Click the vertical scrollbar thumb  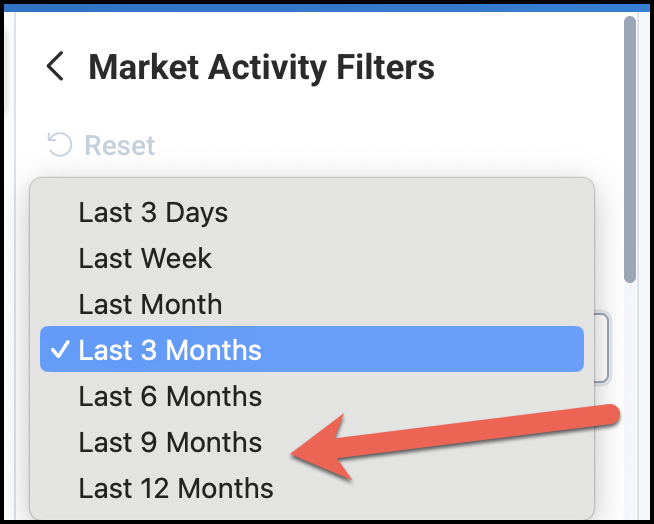click(630, 150)
